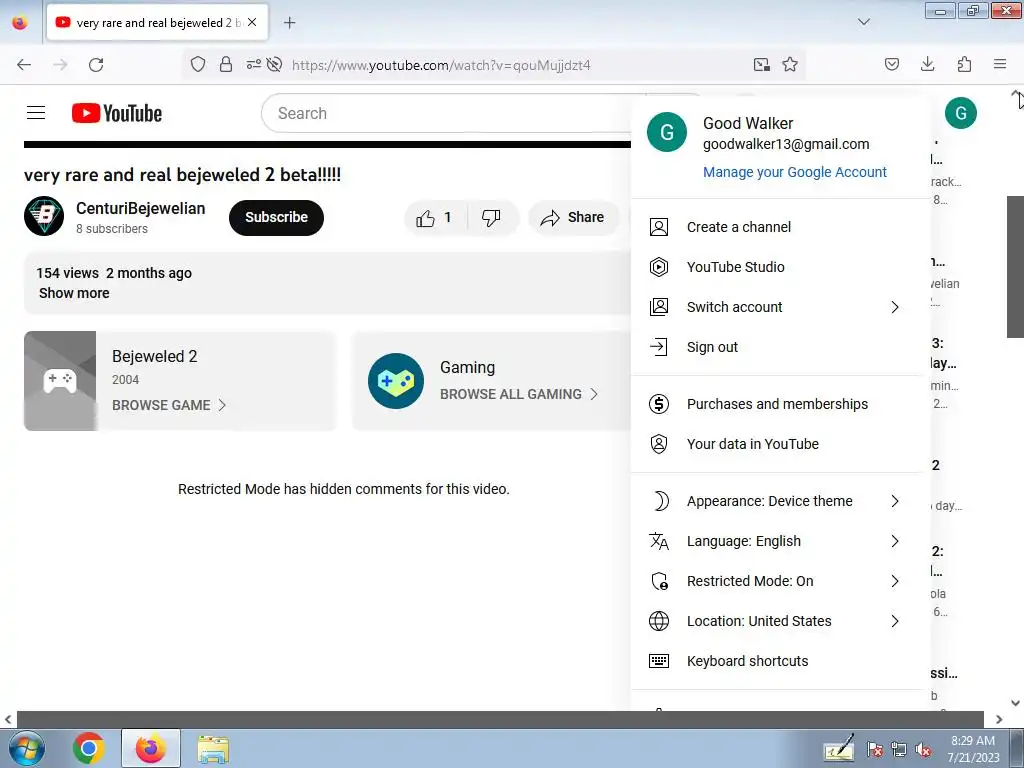Click the YouTube Studio hexagon icon

[659, 267]
